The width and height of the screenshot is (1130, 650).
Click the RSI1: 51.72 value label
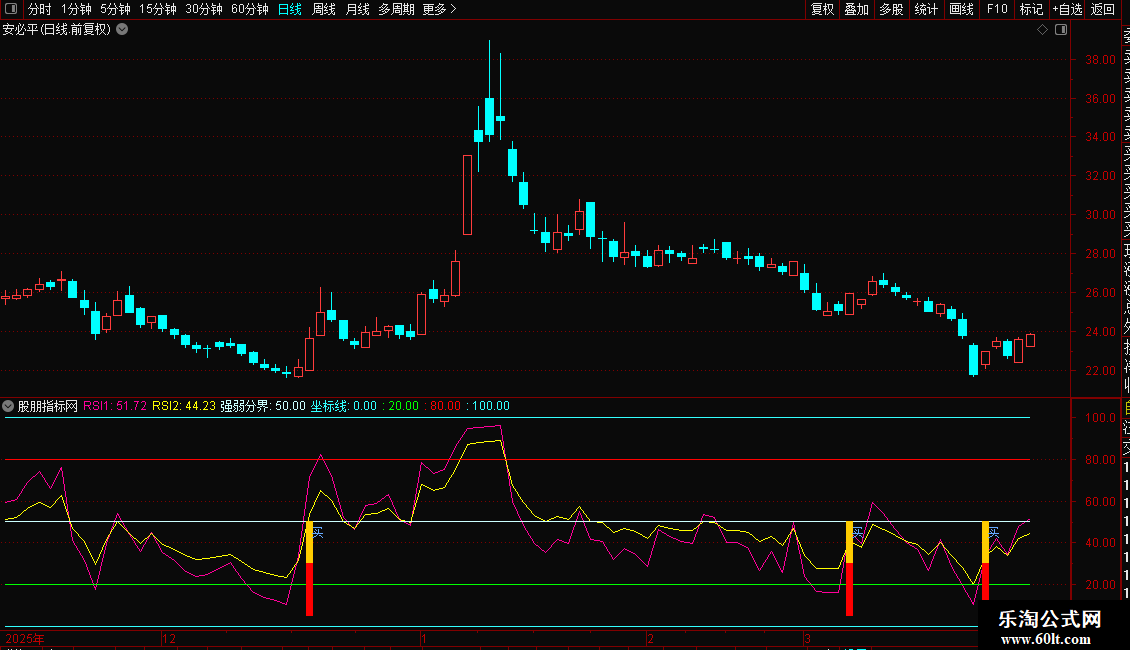click(x=115, y=406)
